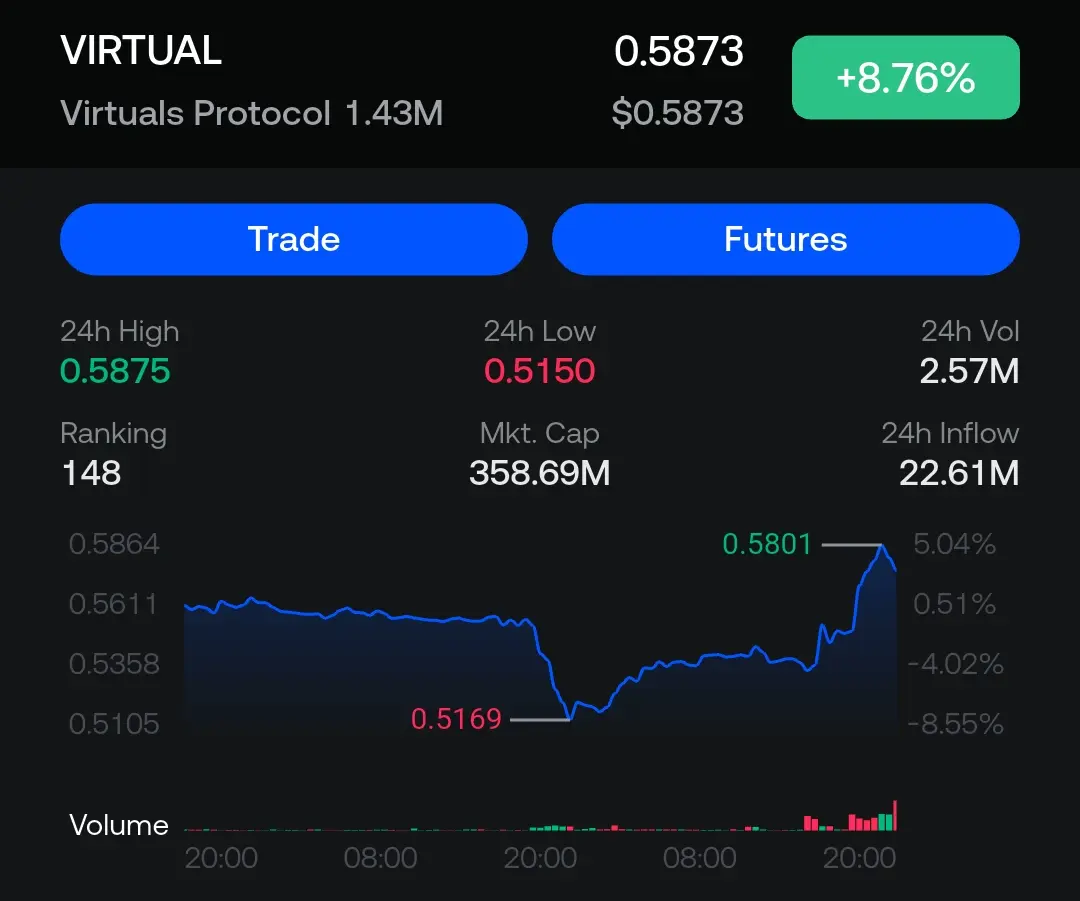Click the -8.55% percent axis label
The width and height of the screenshot is (1080, 901).
pyautogui.click(x=956, y=724)
